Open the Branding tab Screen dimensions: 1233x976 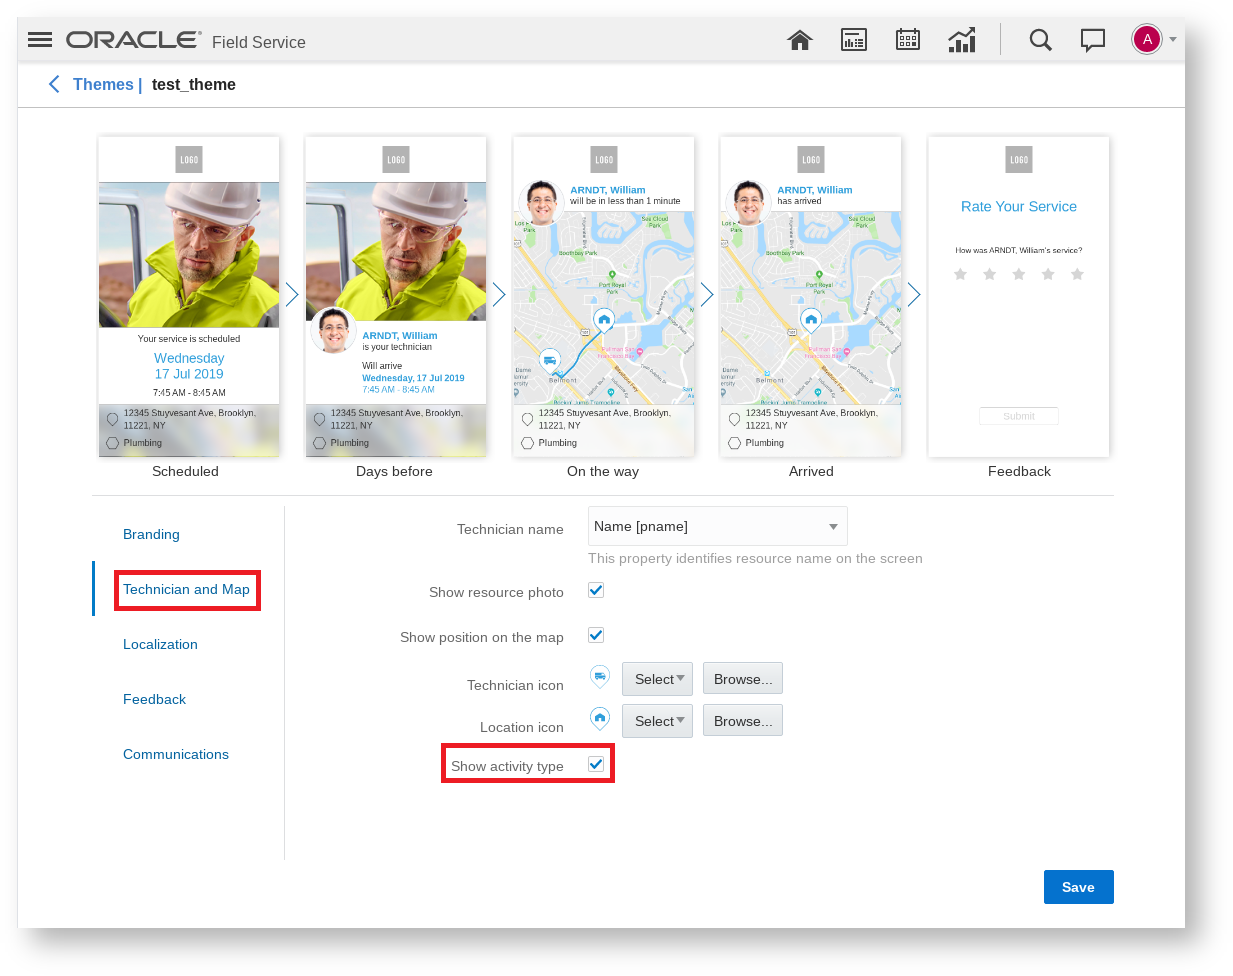click(x=151, y=534)
